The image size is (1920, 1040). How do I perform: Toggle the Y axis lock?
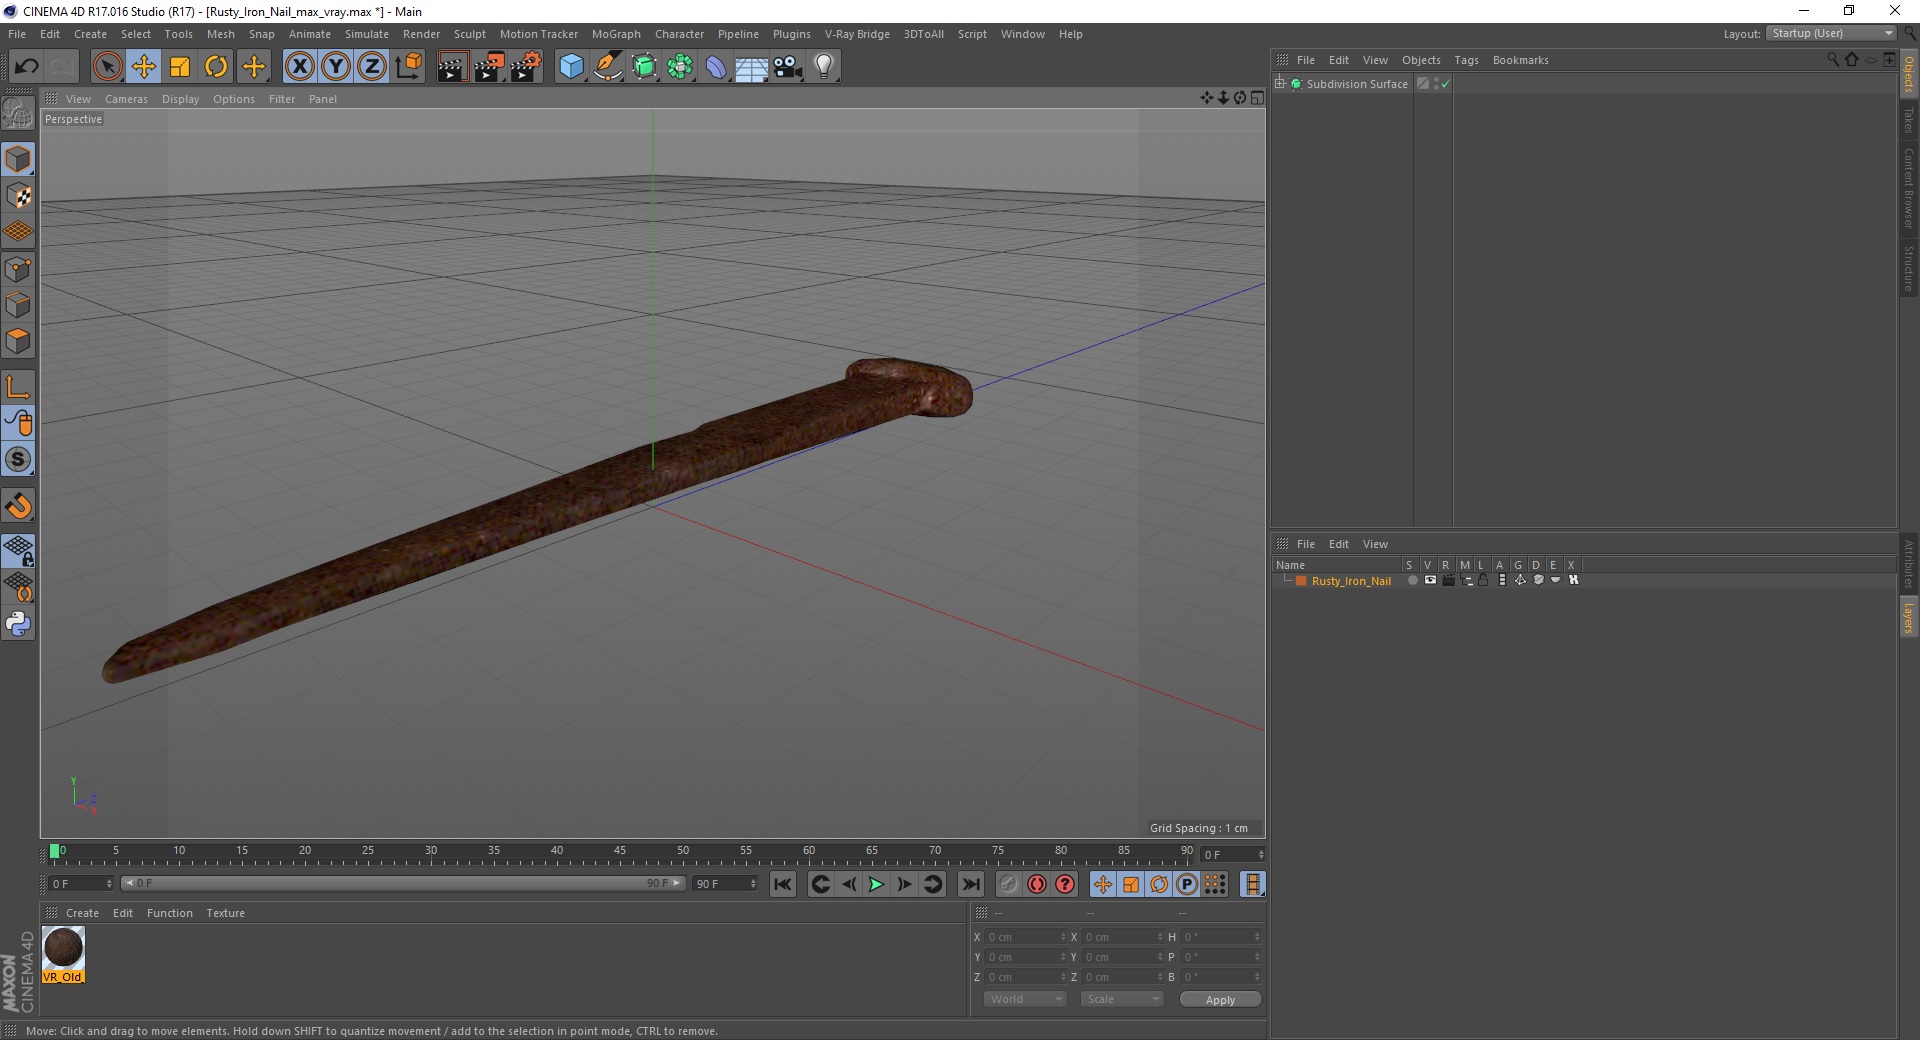(x=336, y=67)
